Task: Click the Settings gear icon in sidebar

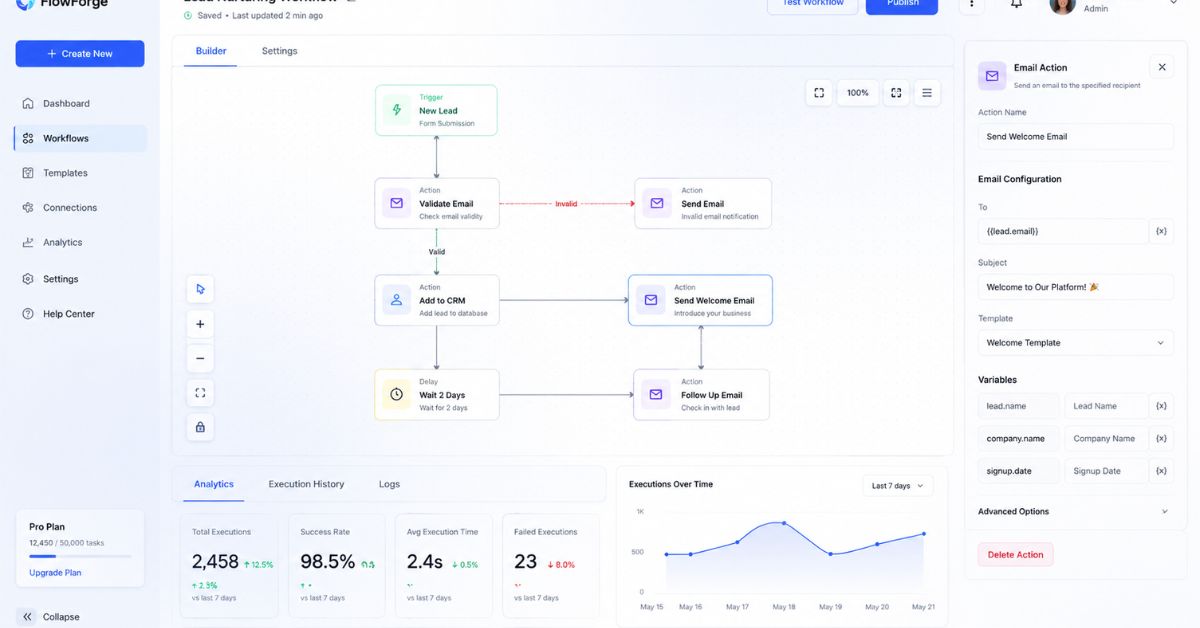Action: coord(28,279)
